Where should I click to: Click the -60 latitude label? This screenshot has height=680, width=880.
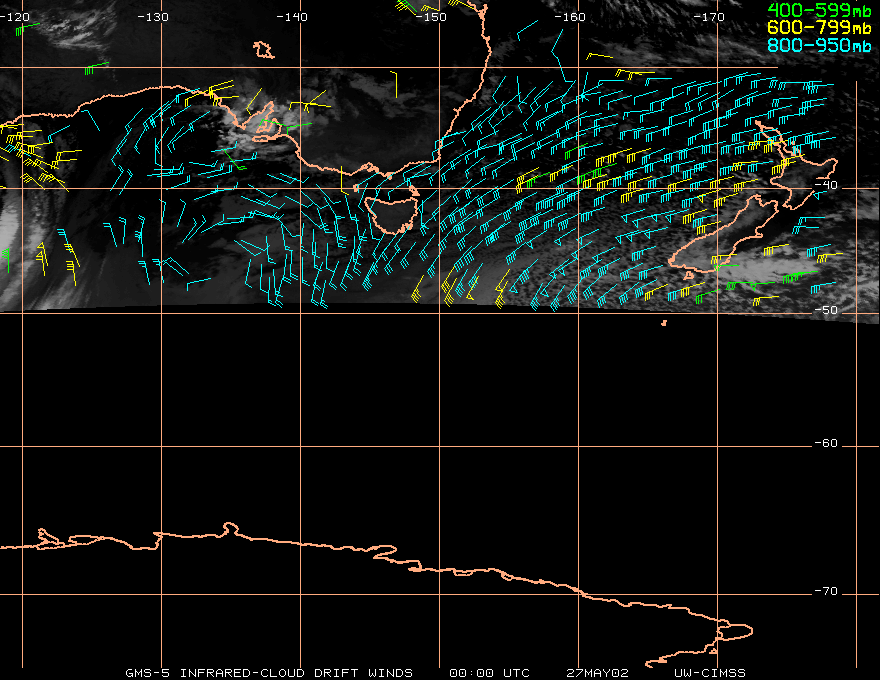(x=826, y=443)
